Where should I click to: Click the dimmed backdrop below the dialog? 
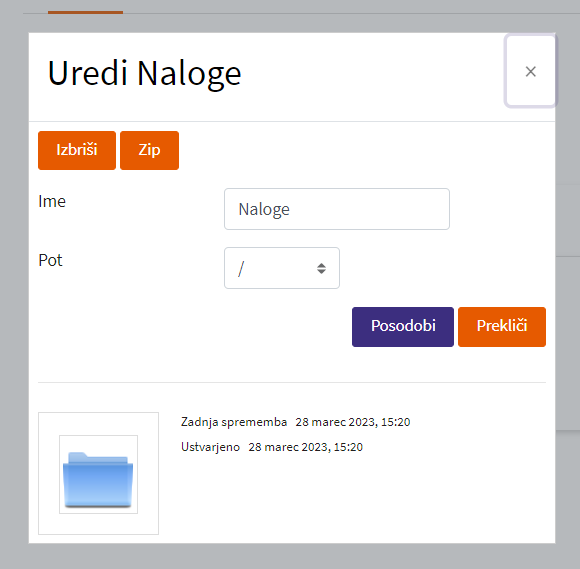coord(290,556)
